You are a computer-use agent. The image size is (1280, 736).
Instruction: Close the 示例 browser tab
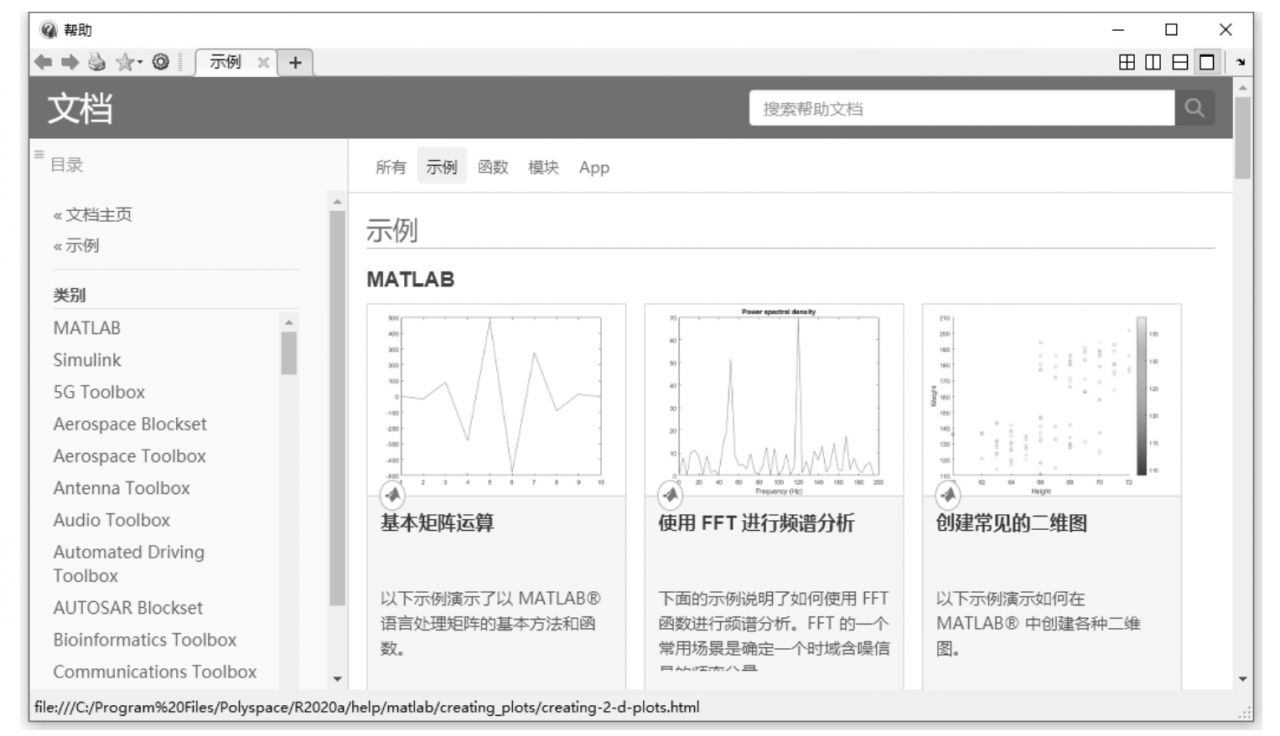(x=265, y=62)
